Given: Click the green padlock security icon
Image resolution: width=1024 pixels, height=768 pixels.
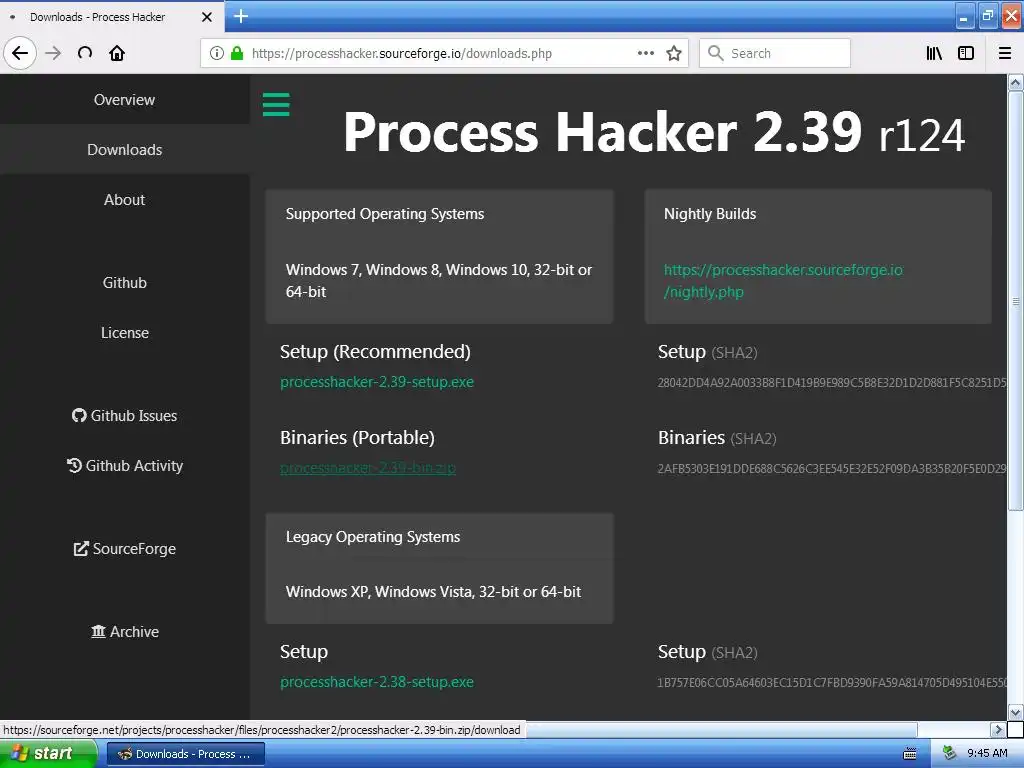Looking at the screenshot, I should pos(237,54).
